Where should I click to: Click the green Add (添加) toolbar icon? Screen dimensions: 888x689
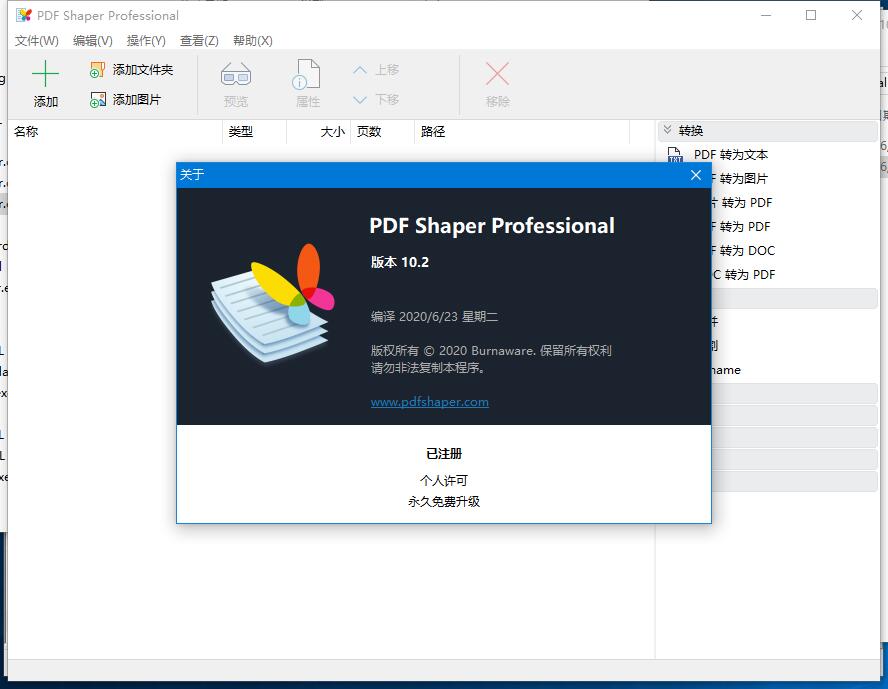[x=45, y=75]
